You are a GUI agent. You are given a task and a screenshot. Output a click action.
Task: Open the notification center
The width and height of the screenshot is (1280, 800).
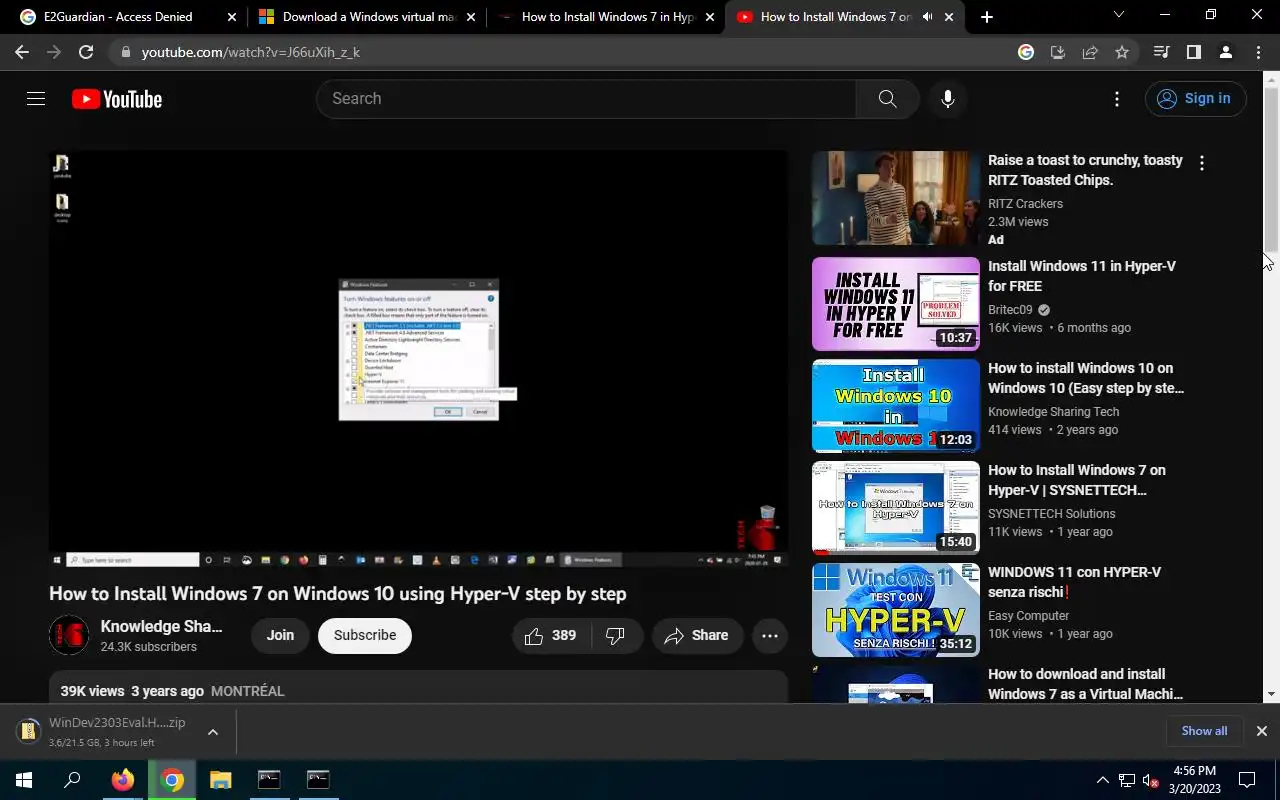(x=1247, y=780)
